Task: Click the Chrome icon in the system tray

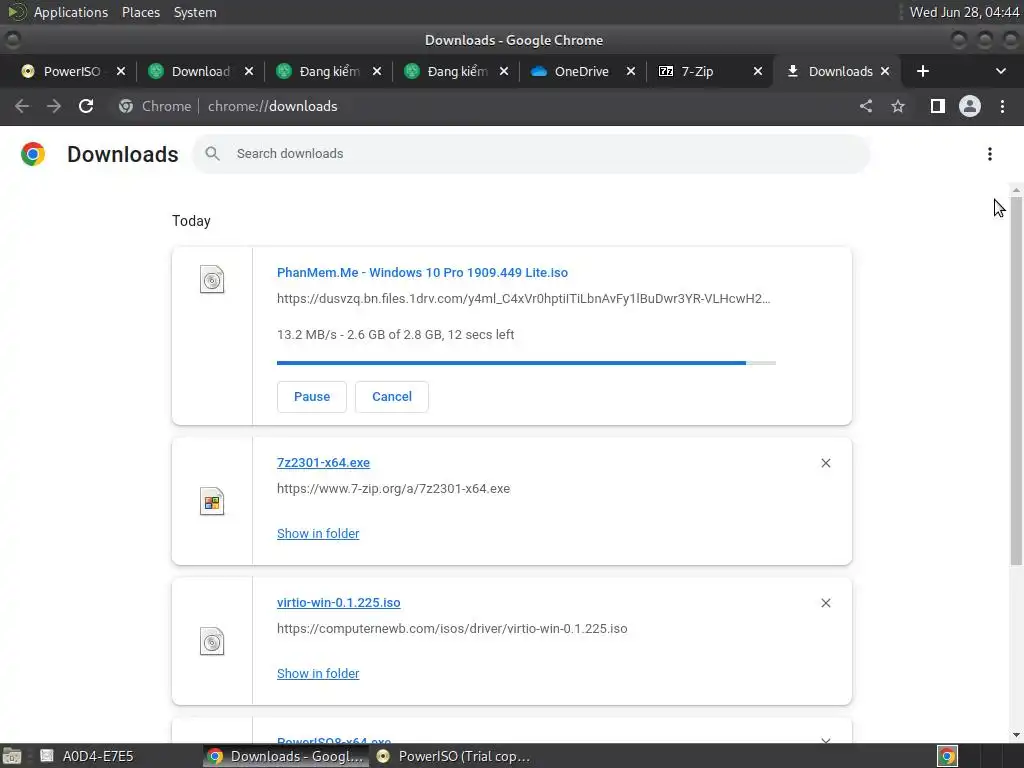Action: click(x=948, y=756)
